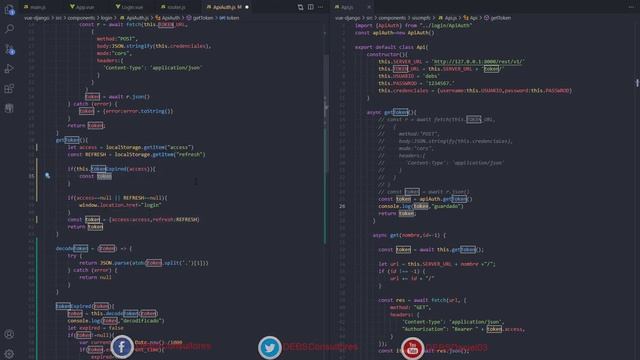The image size is (640, 360).
Task: Click 'window.location.href="login"' in the left editor
Action: pos(120,205)
